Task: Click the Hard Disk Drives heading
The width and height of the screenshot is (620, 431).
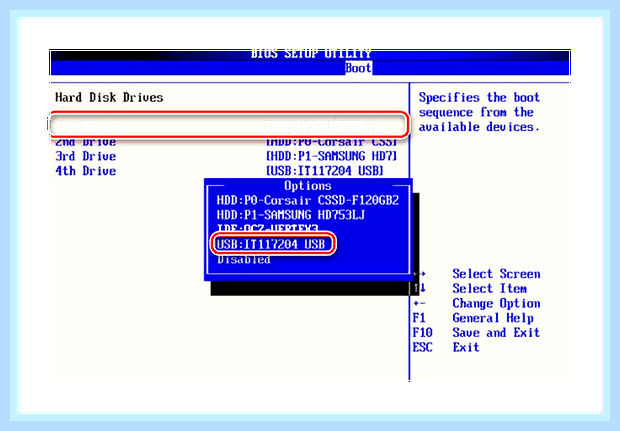Action: pyautogui.click(x=109, y=98)
